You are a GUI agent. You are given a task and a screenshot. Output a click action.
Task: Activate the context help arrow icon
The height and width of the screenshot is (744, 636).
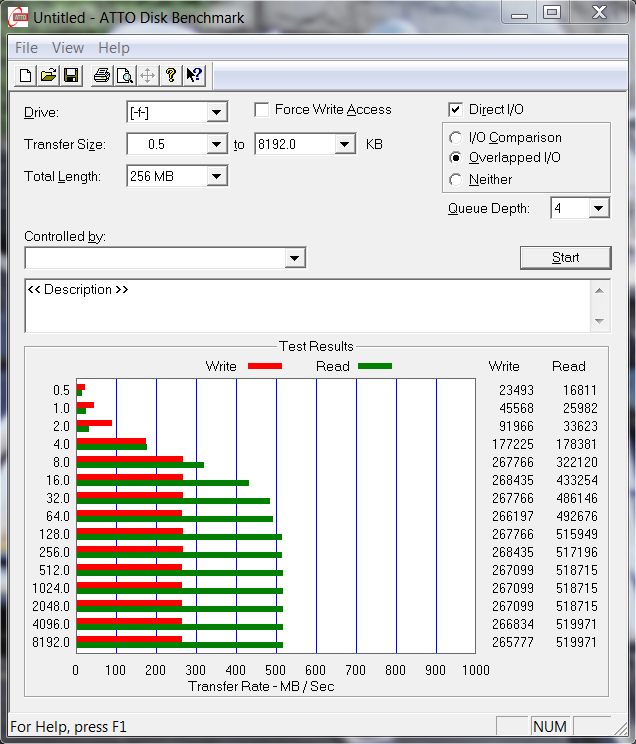(194, 76)
